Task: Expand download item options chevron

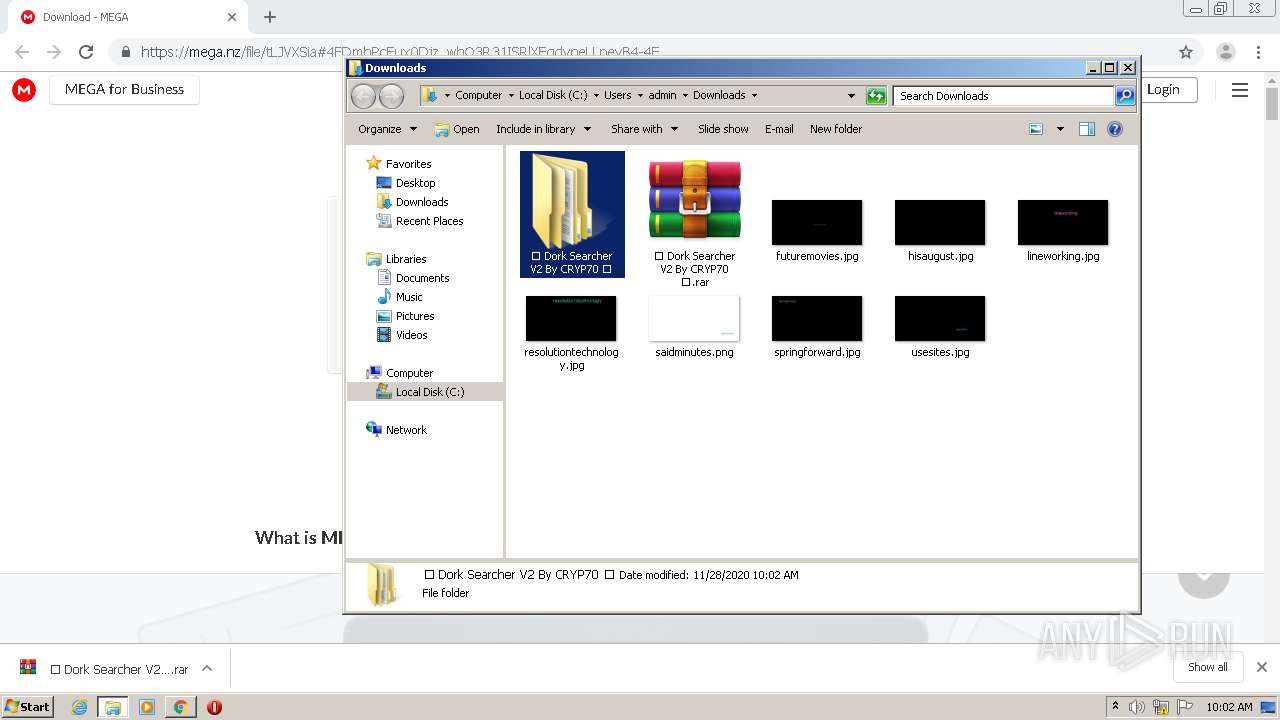Action: click(207, 669)
